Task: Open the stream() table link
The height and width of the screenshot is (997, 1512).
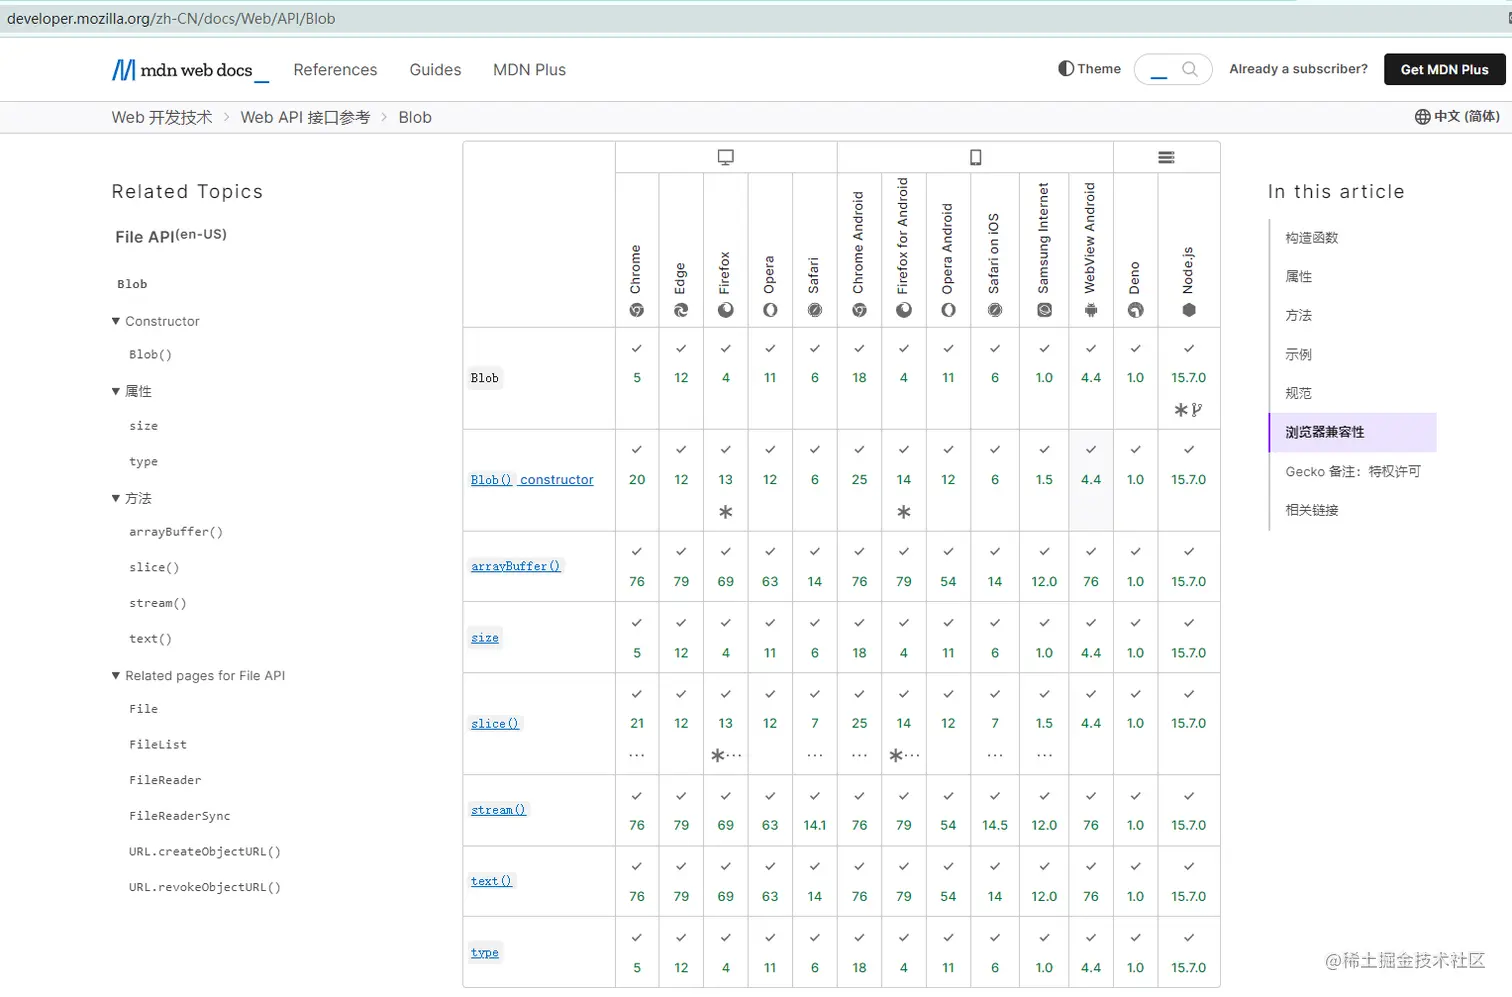Action: (x=498, y=810)
